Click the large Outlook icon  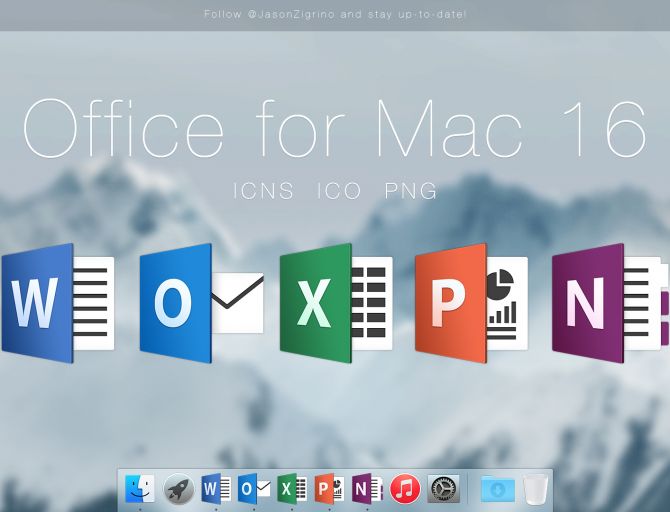(200, 303)
